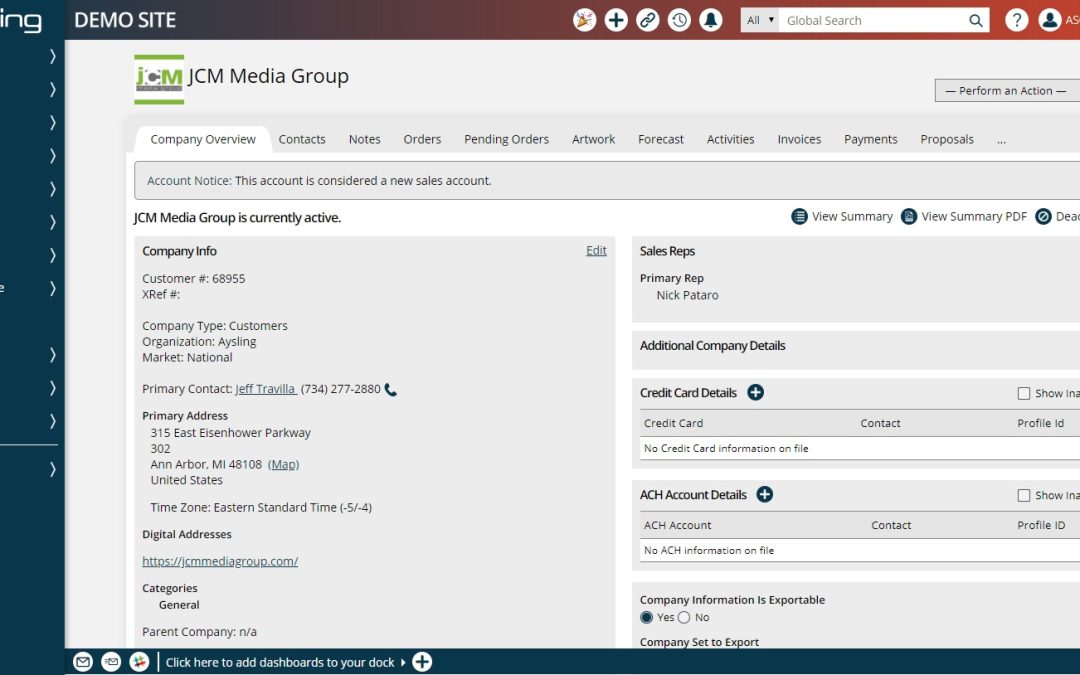The height and width of the screenshot is (675, 1080).
Task: Add an ACH account with the plus icon
Action: [x=765, y=495]
